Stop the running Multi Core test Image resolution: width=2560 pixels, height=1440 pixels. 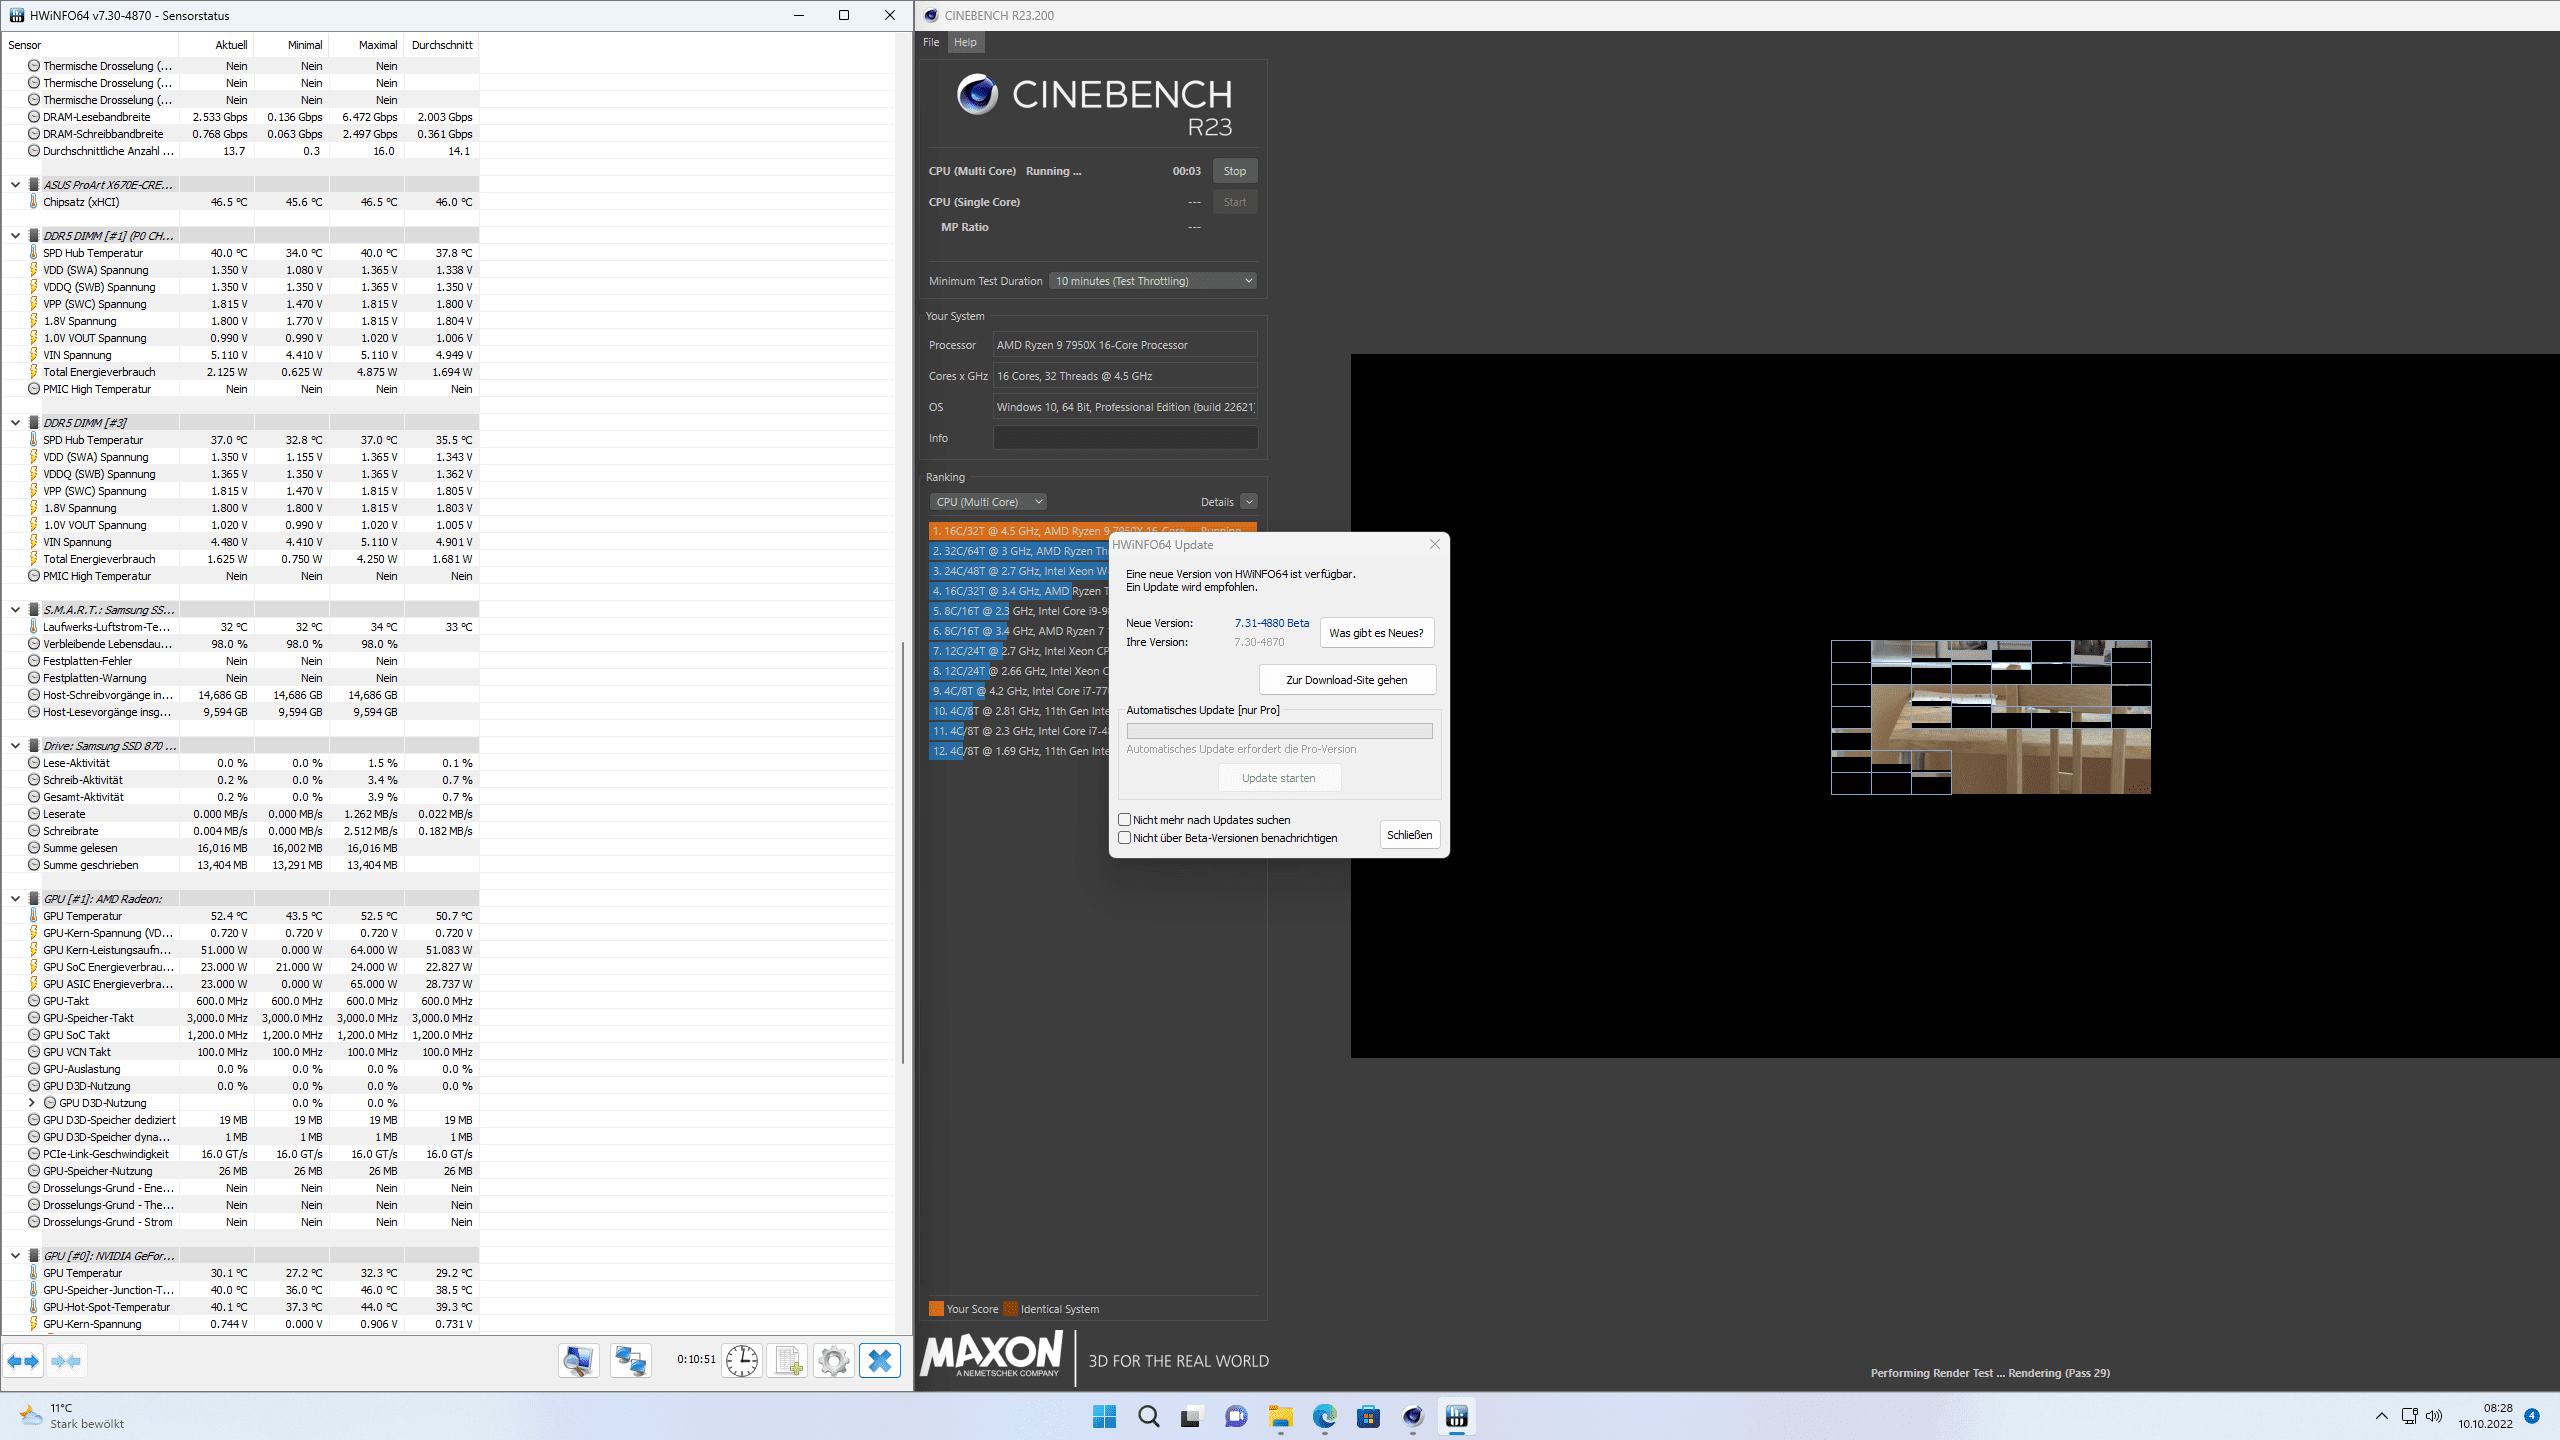point(1235,171)
